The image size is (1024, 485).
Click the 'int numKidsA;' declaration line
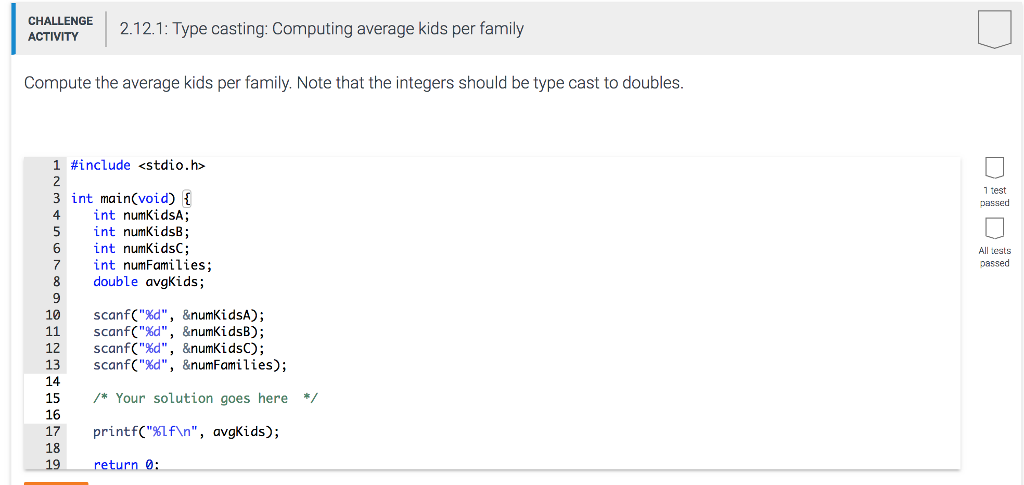tap(141, 215)
